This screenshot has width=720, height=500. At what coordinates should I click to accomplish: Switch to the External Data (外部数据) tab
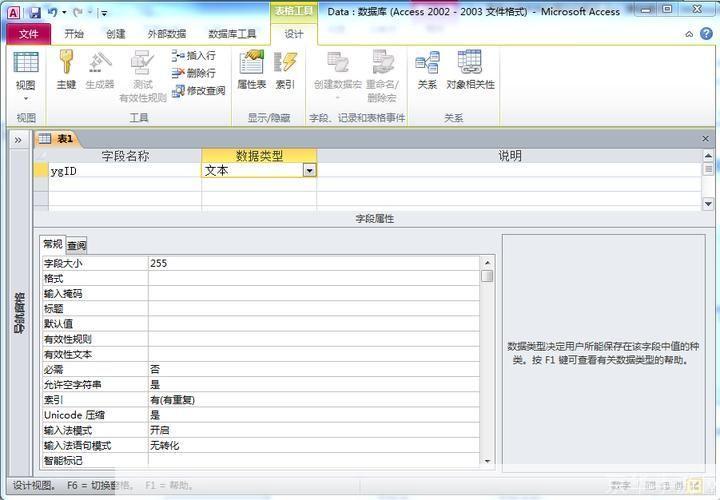point(167,34)
